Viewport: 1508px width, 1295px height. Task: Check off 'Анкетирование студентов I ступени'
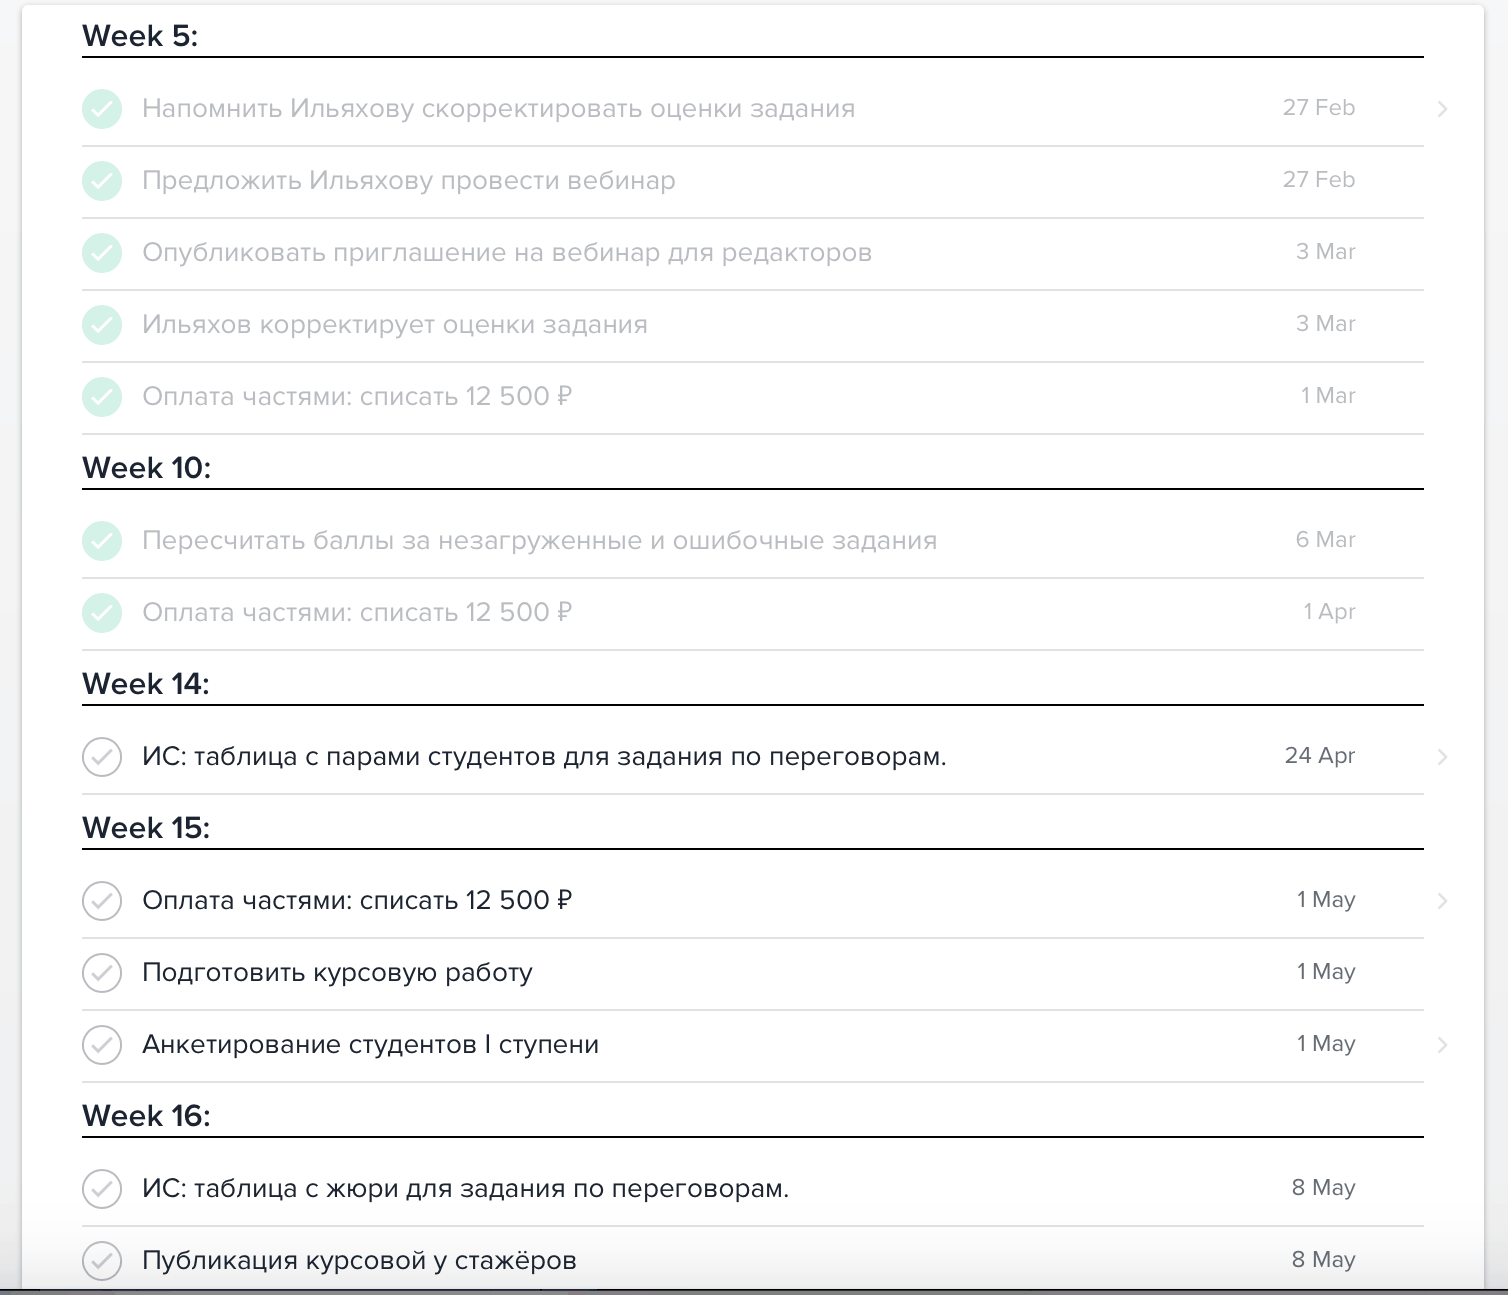click(102, 1045)
